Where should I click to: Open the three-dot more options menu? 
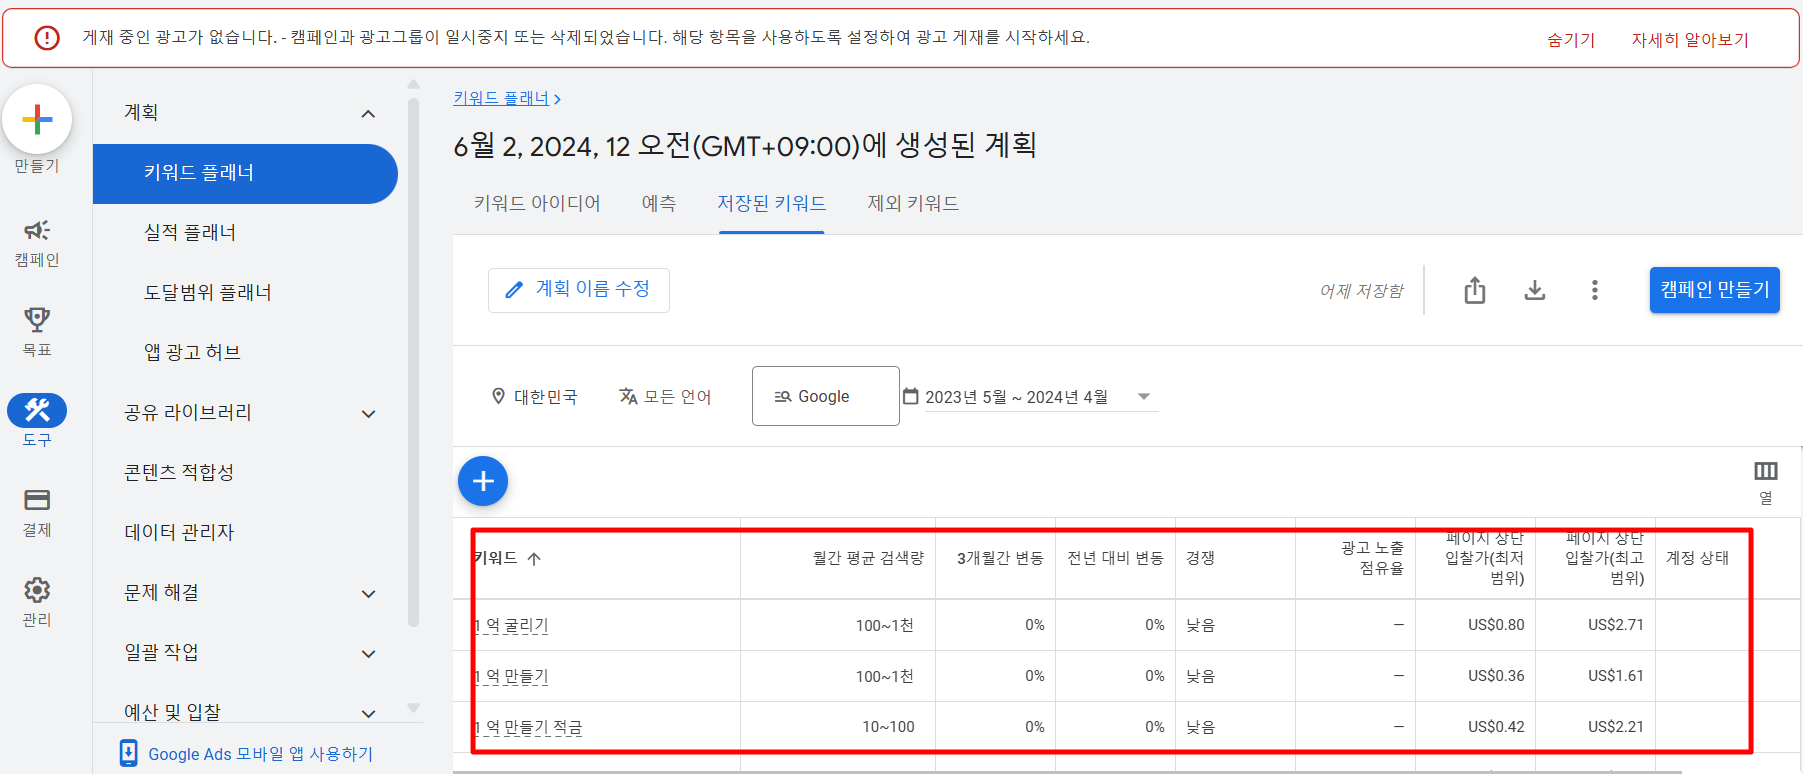(1595, 290)
